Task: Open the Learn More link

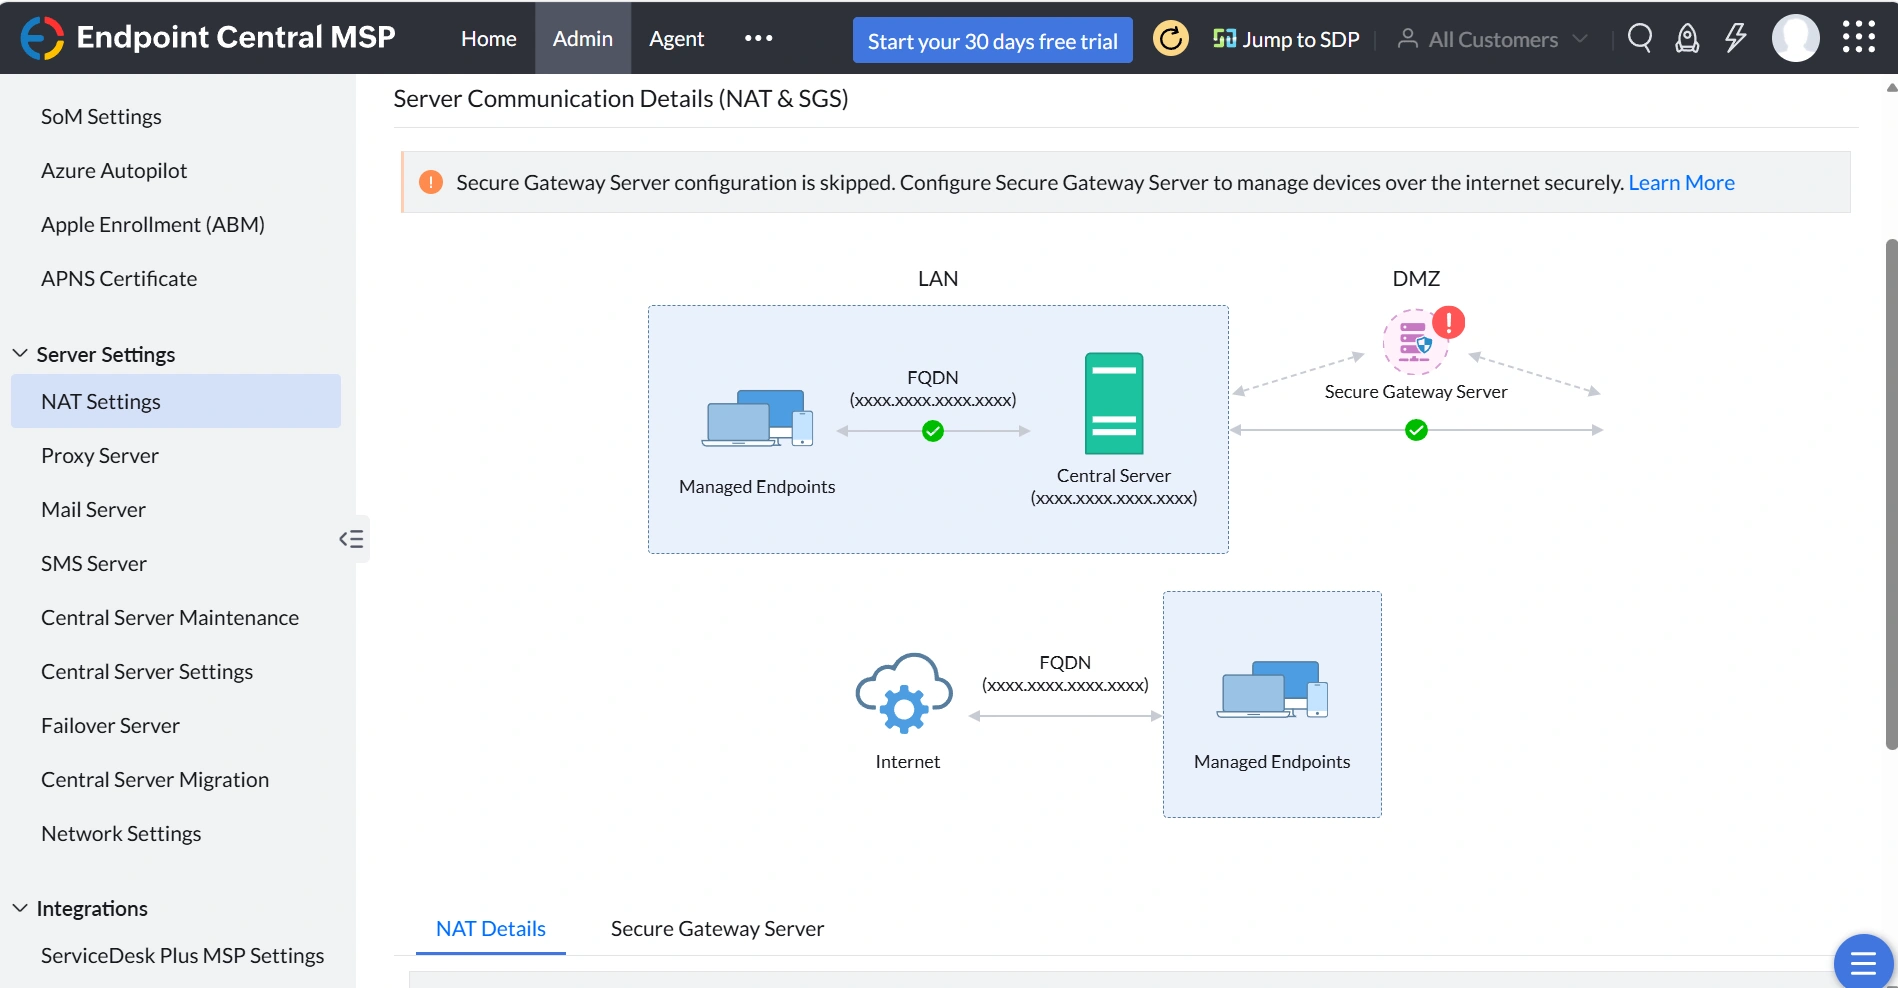Action: point(1682,183)
